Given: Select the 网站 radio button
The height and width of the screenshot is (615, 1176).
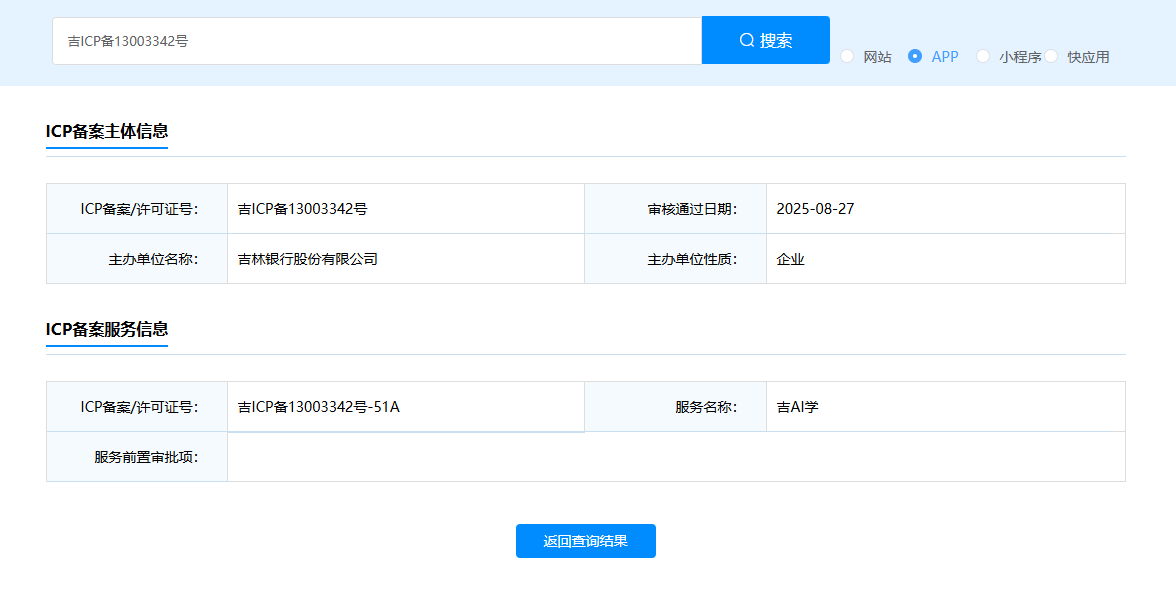Looking at the screenshot, I should click(848, 56).
